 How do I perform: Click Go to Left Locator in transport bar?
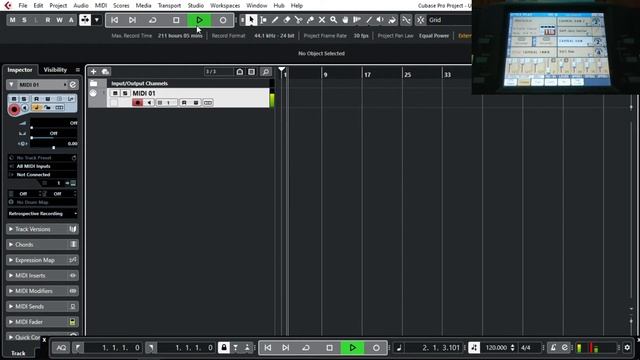click(x=77, y=348)
